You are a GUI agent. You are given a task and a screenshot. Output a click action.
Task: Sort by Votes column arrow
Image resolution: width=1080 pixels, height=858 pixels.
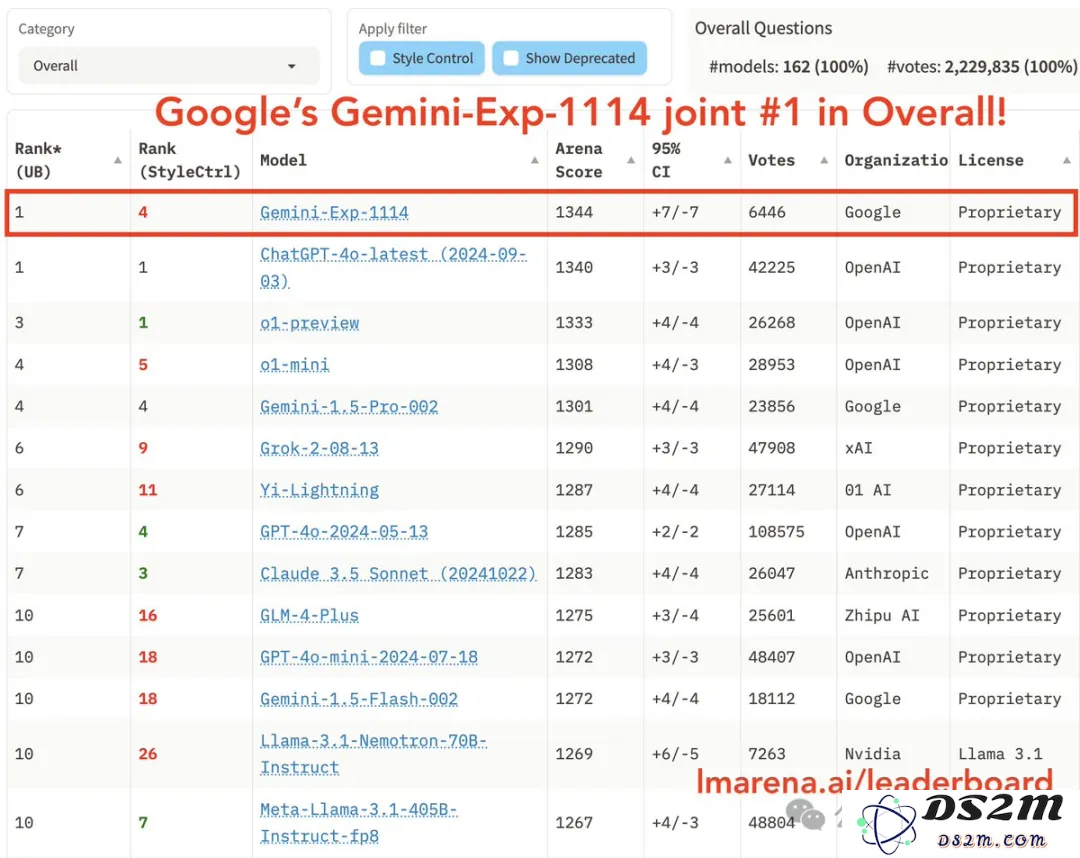(824, 160)
